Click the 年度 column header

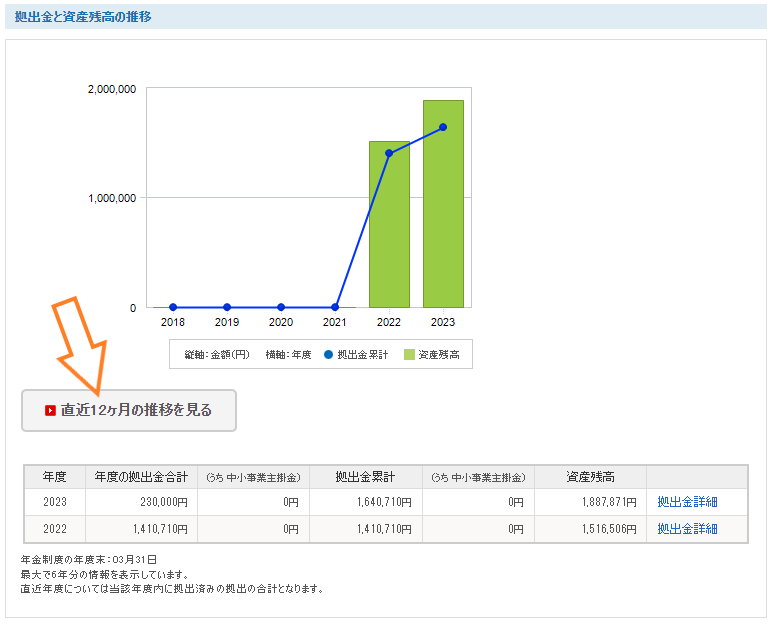[x=55, y=477]
